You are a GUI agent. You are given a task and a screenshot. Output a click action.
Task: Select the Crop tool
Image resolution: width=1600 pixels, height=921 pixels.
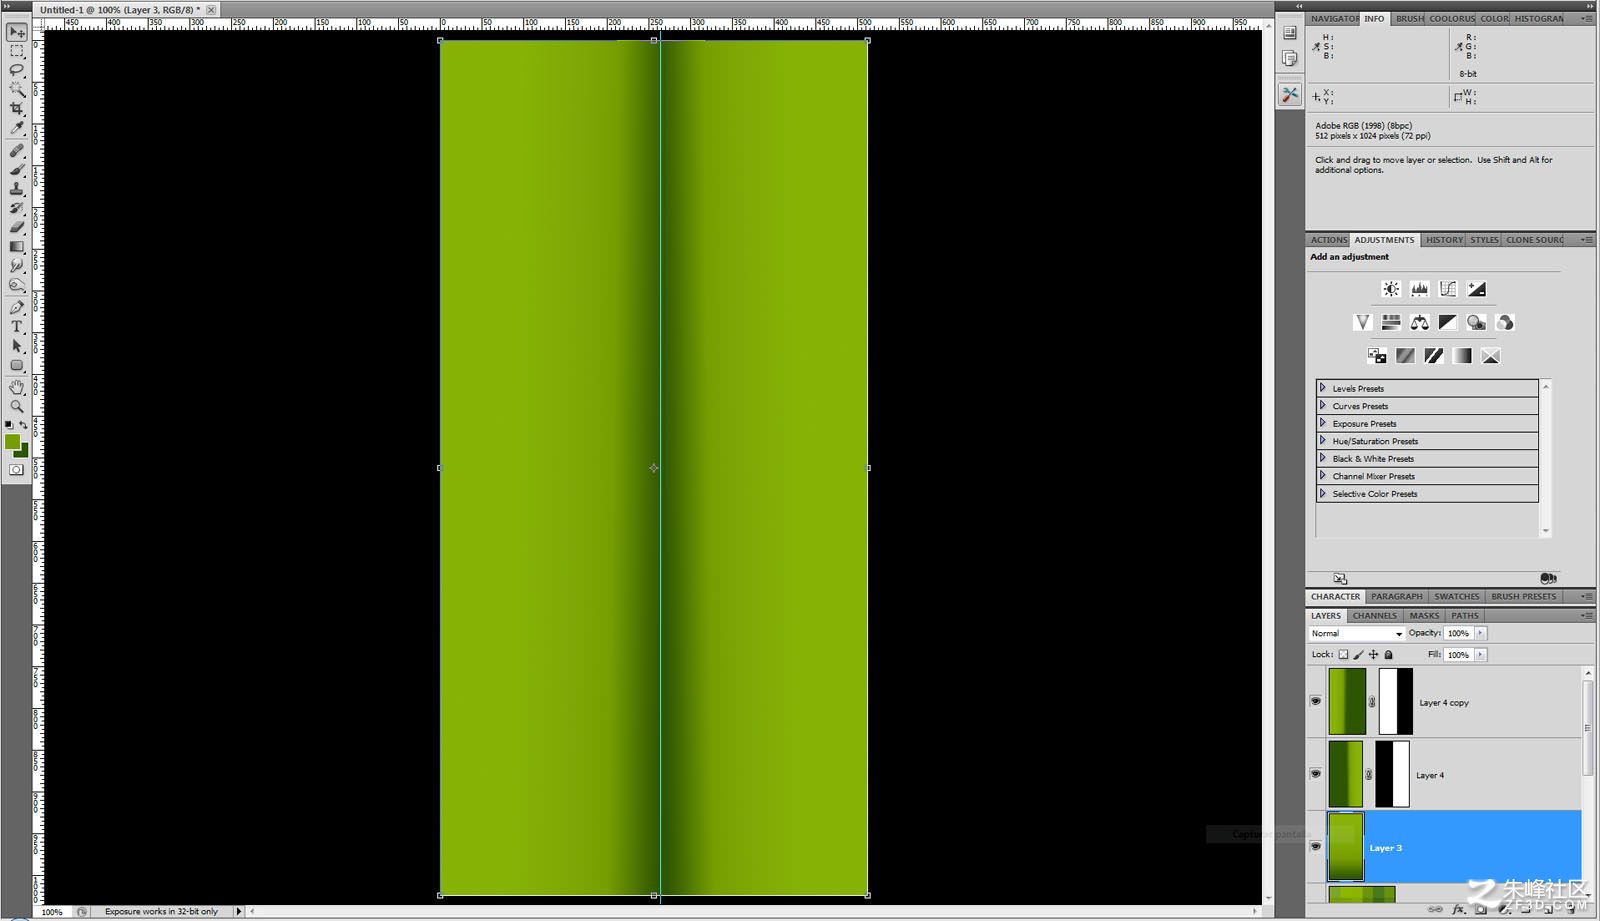click(17, 109)
